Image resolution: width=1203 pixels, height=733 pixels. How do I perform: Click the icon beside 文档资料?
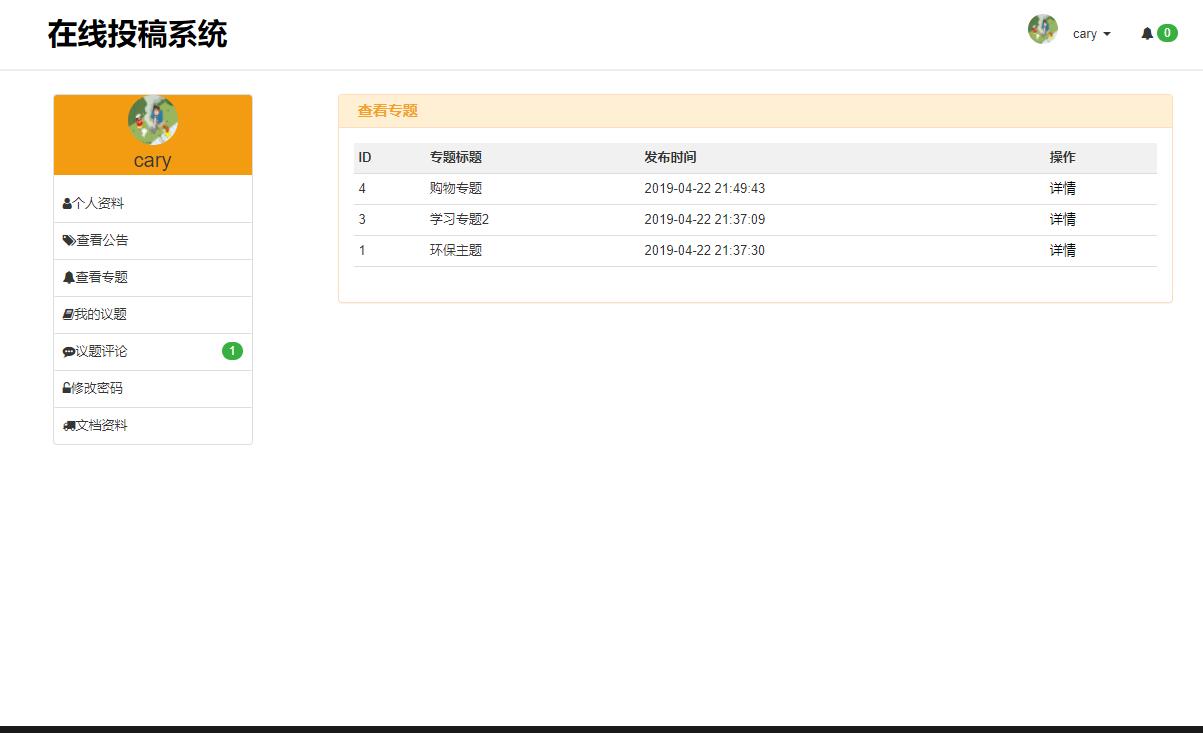coord(66,425)
